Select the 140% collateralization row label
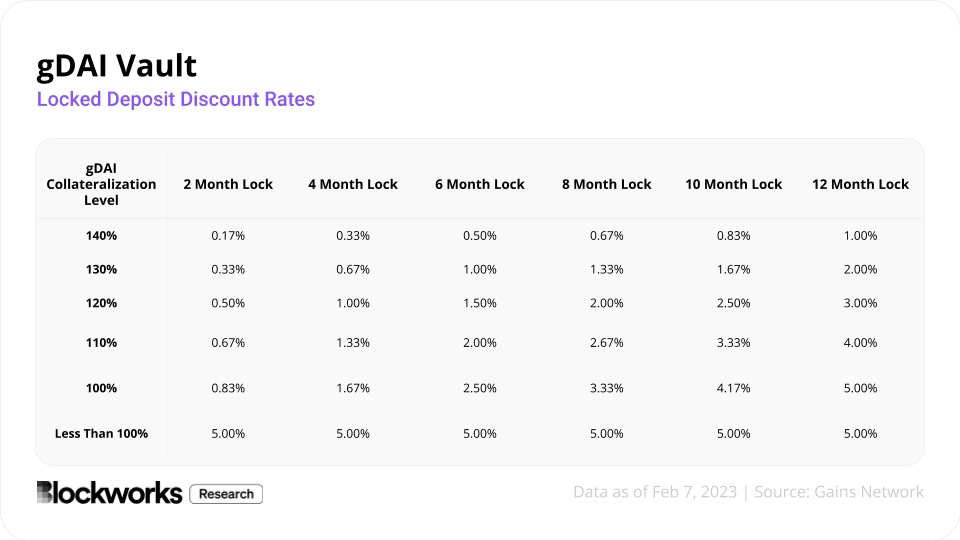The image size is (960, 540). pyautogui.click(x=101, y=236)
